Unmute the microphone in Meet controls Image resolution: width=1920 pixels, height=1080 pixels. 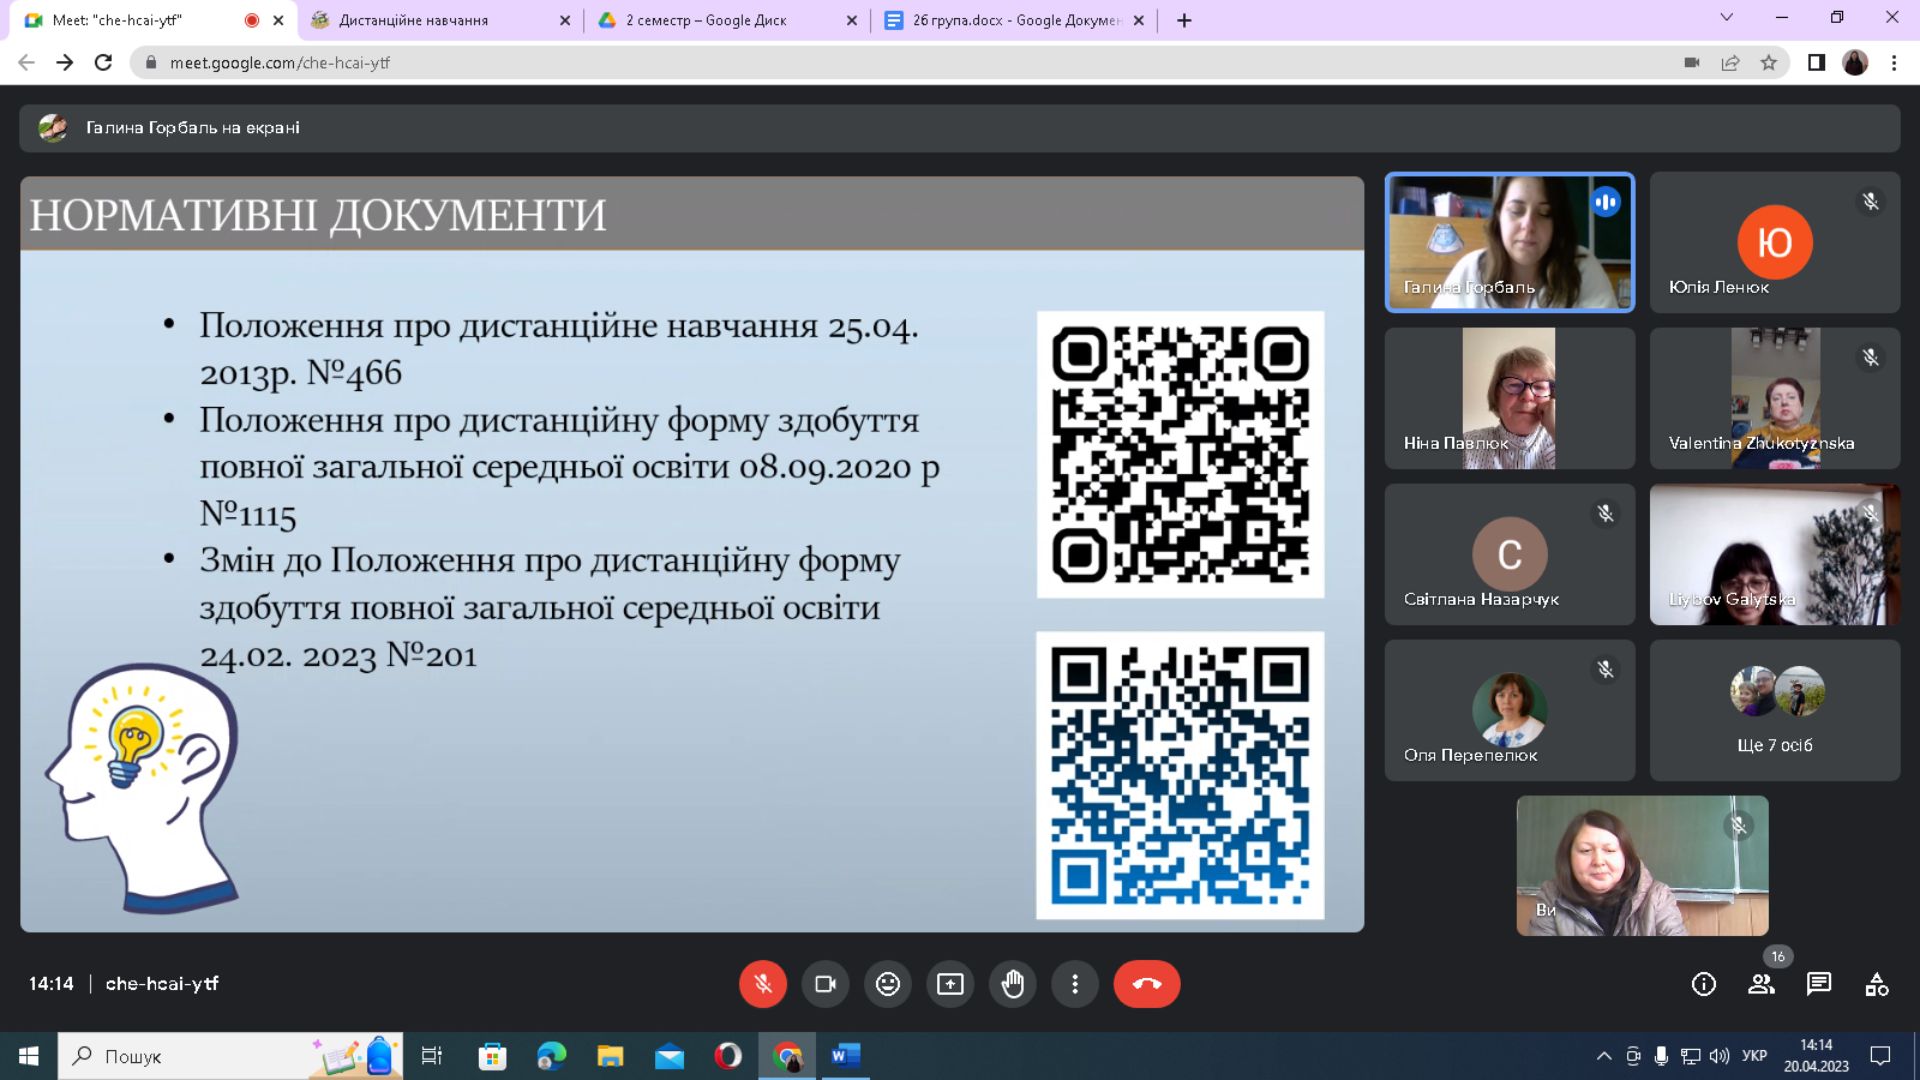pyautogui.click(x=763, y=984)
